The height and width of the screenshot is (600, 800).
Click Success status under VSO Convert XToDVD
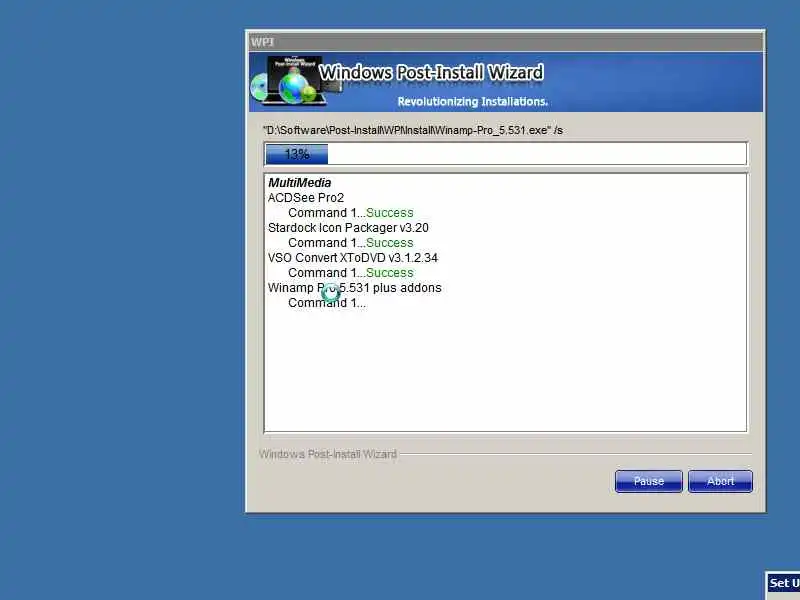(x=389, y=273)
